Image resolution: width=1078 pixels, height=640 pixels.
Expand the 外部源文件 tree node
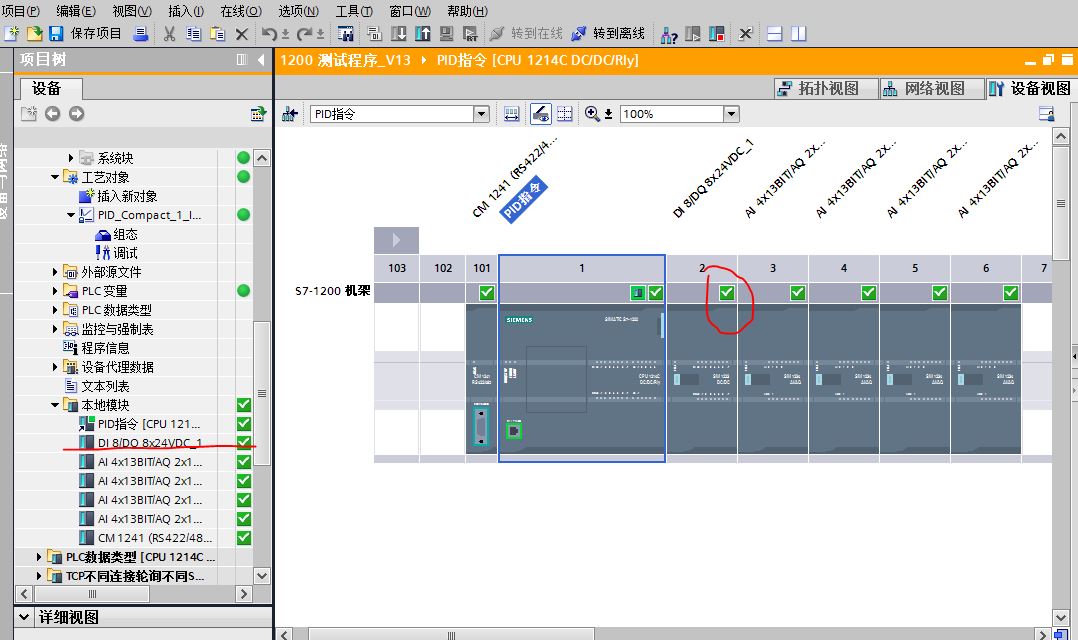click(x=55, y=272)
